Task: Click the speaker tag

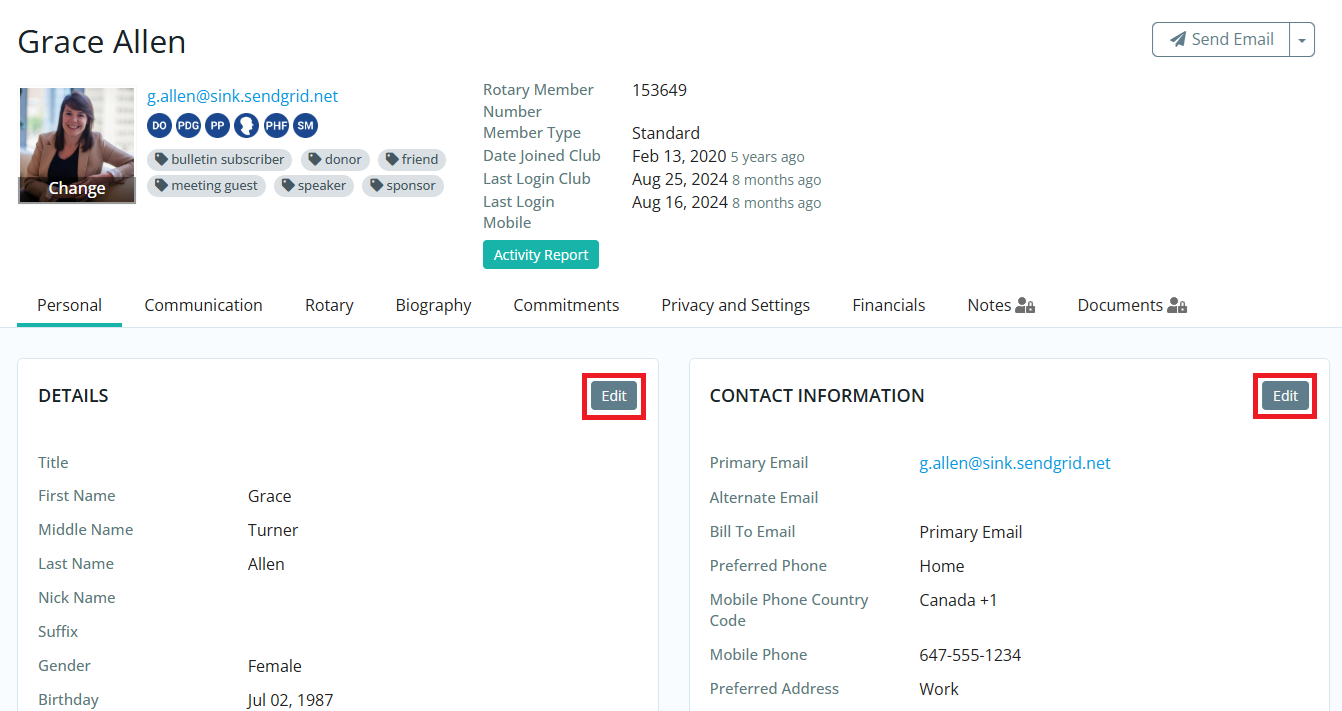Action: point(314,186)
